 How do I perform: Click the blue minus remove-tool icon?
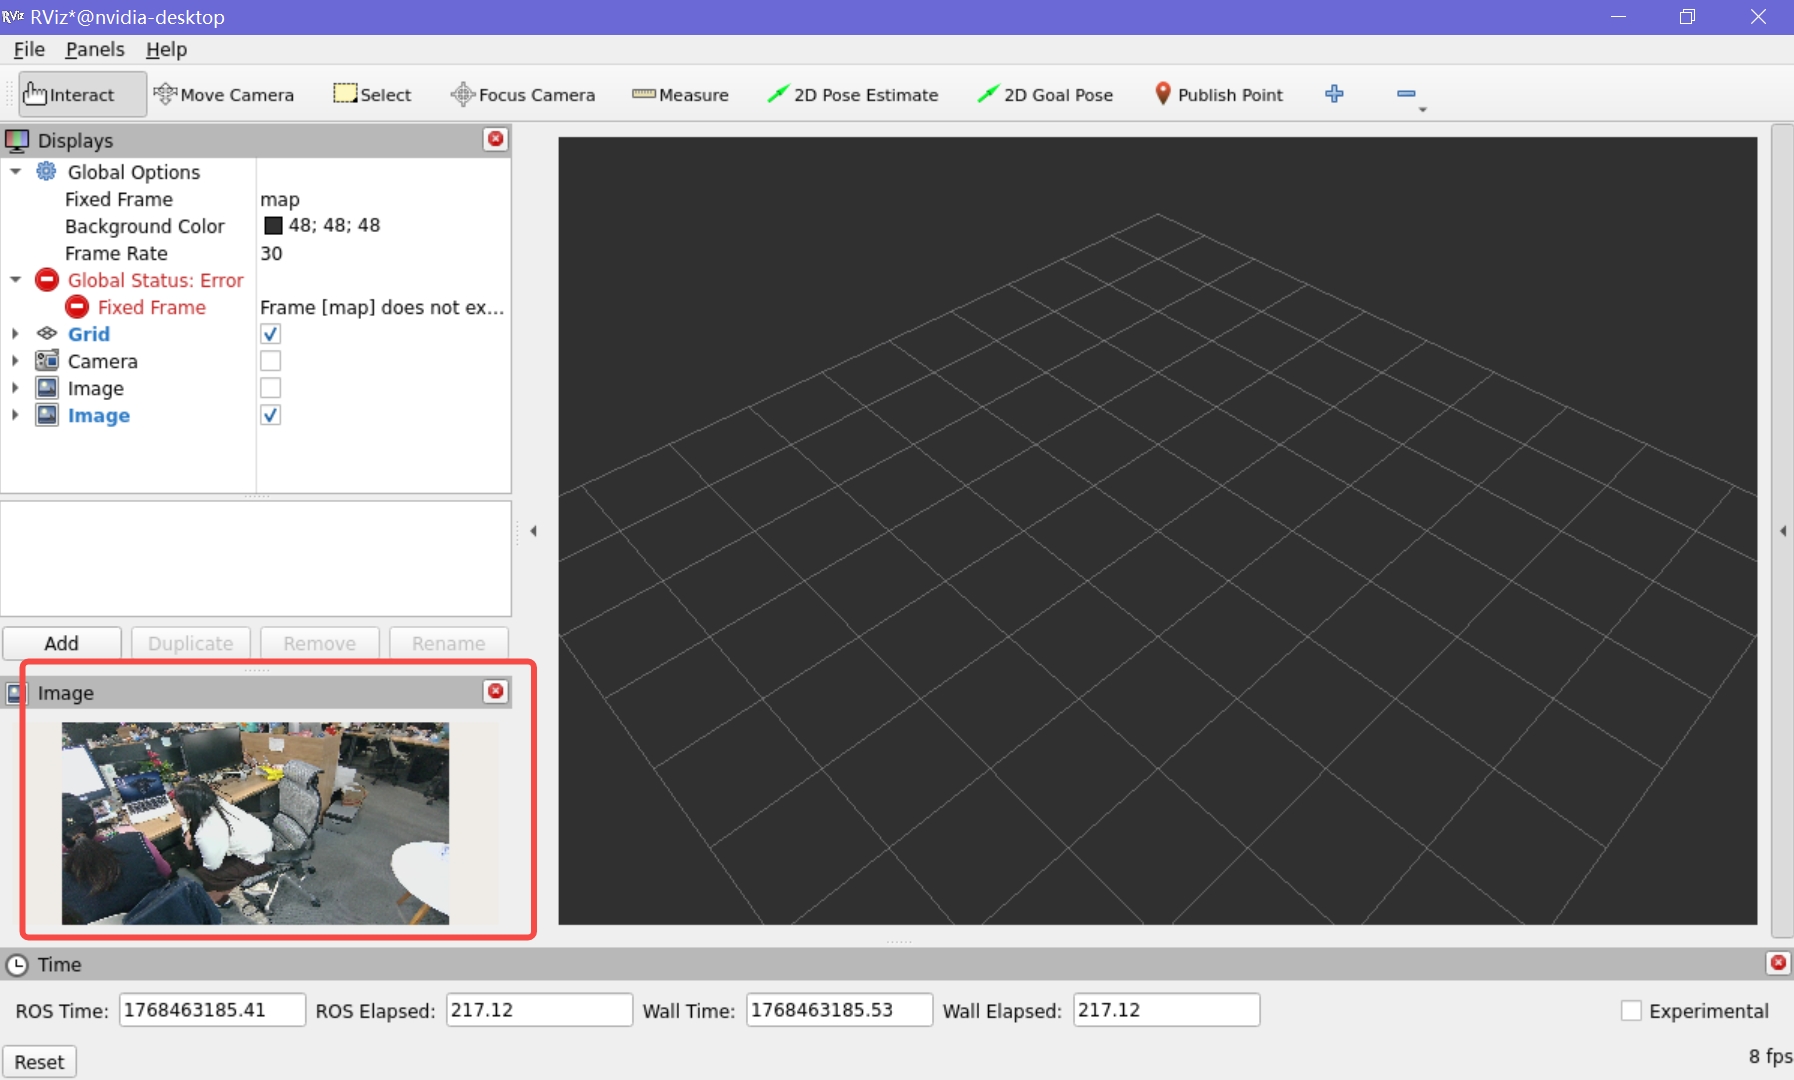(x=1406, y=94)
